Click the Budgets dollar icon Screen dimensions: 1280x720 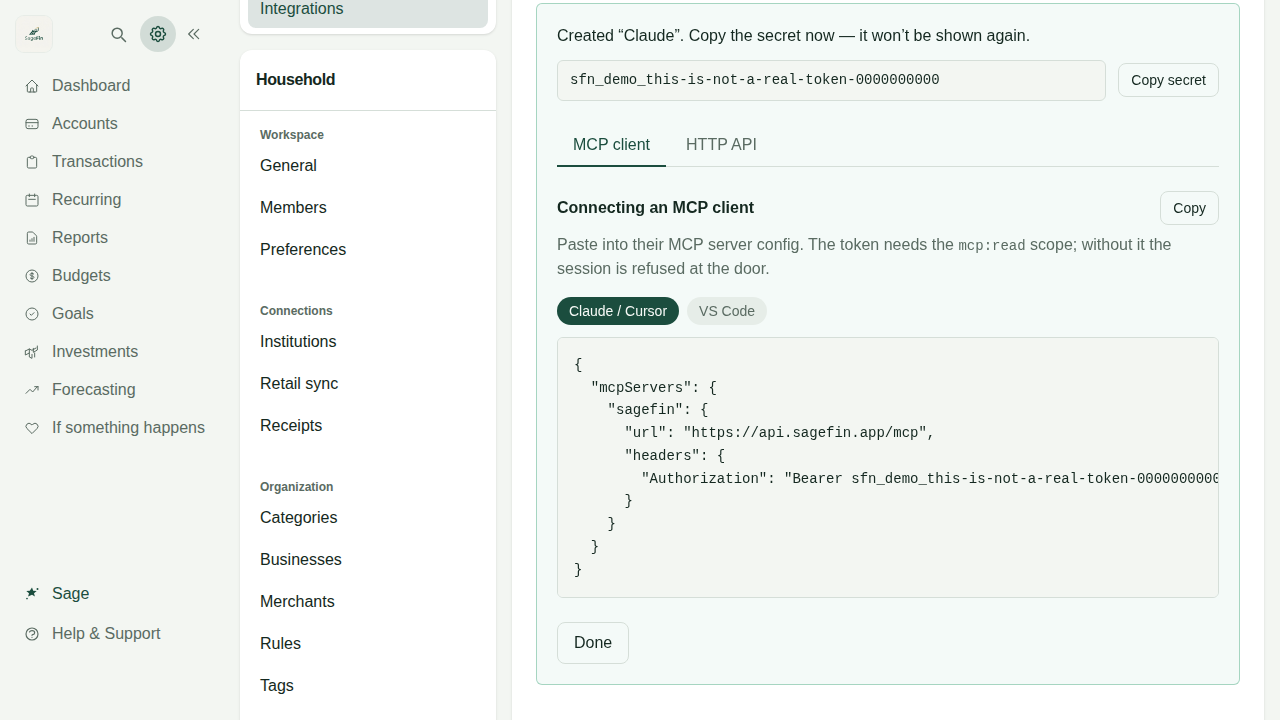click(x=32, y=276)
